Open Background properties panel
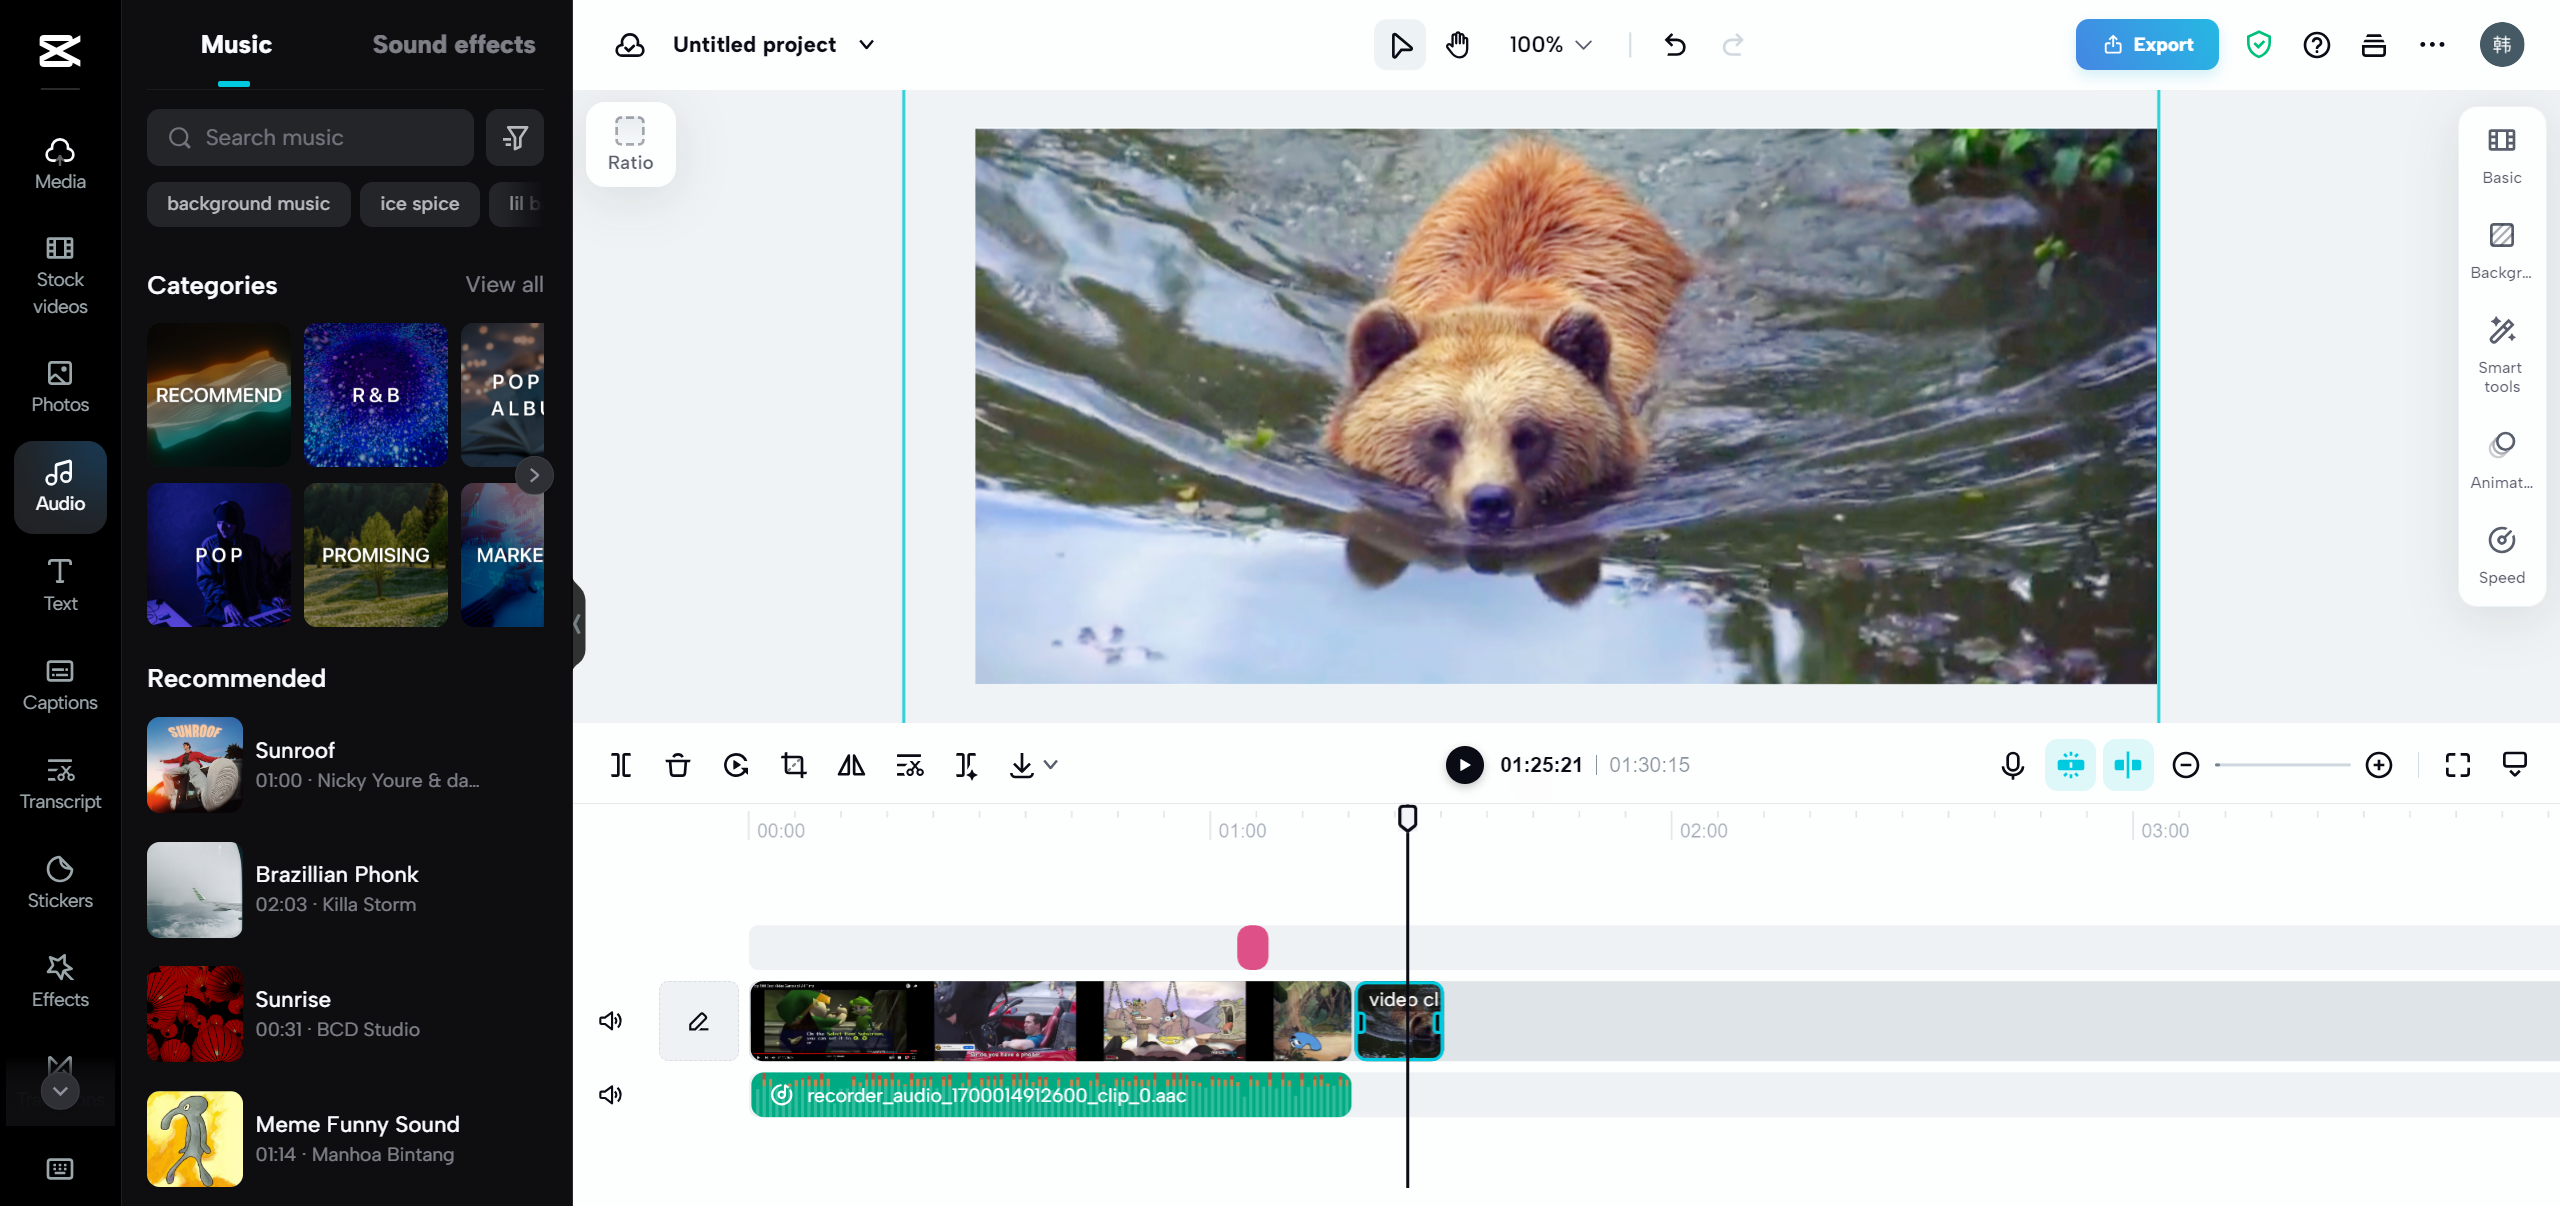Viewport: 2560px width, 1206px height. (x=2502, y=251)
